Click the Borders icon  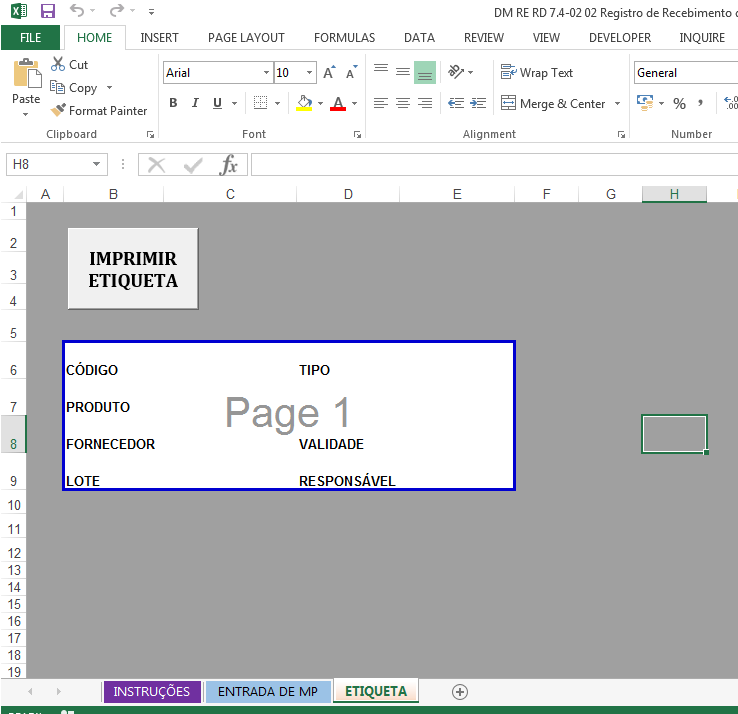[x=260, y=103]
